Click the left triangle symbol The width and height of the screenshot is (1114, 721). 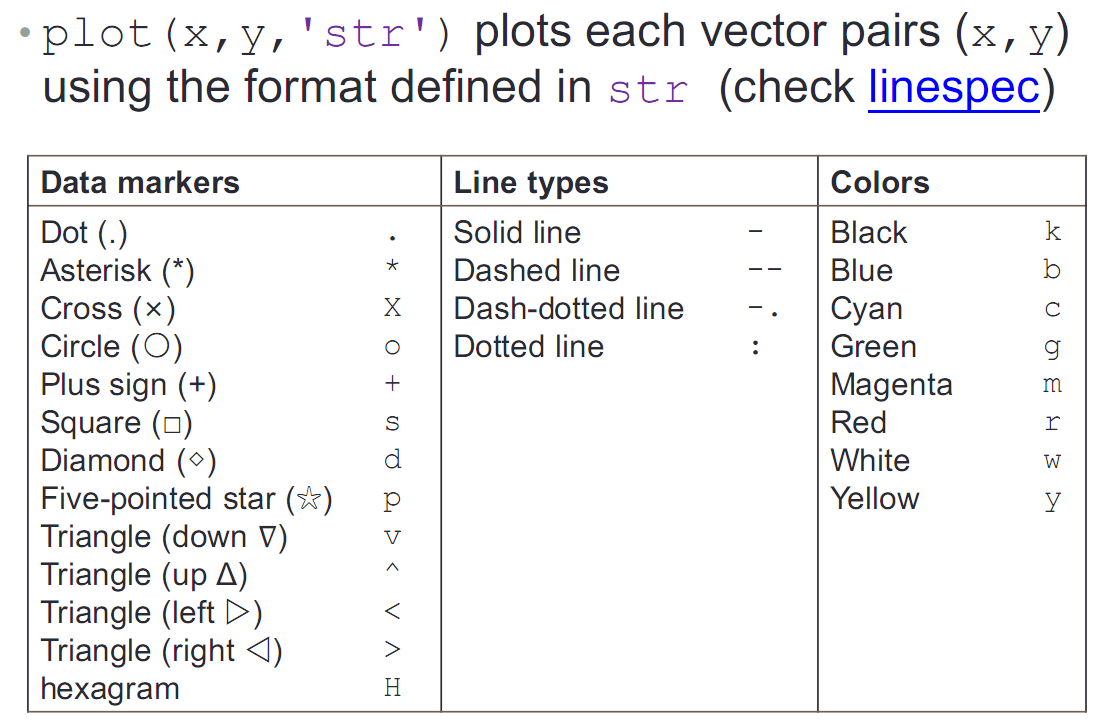point(241,613)
